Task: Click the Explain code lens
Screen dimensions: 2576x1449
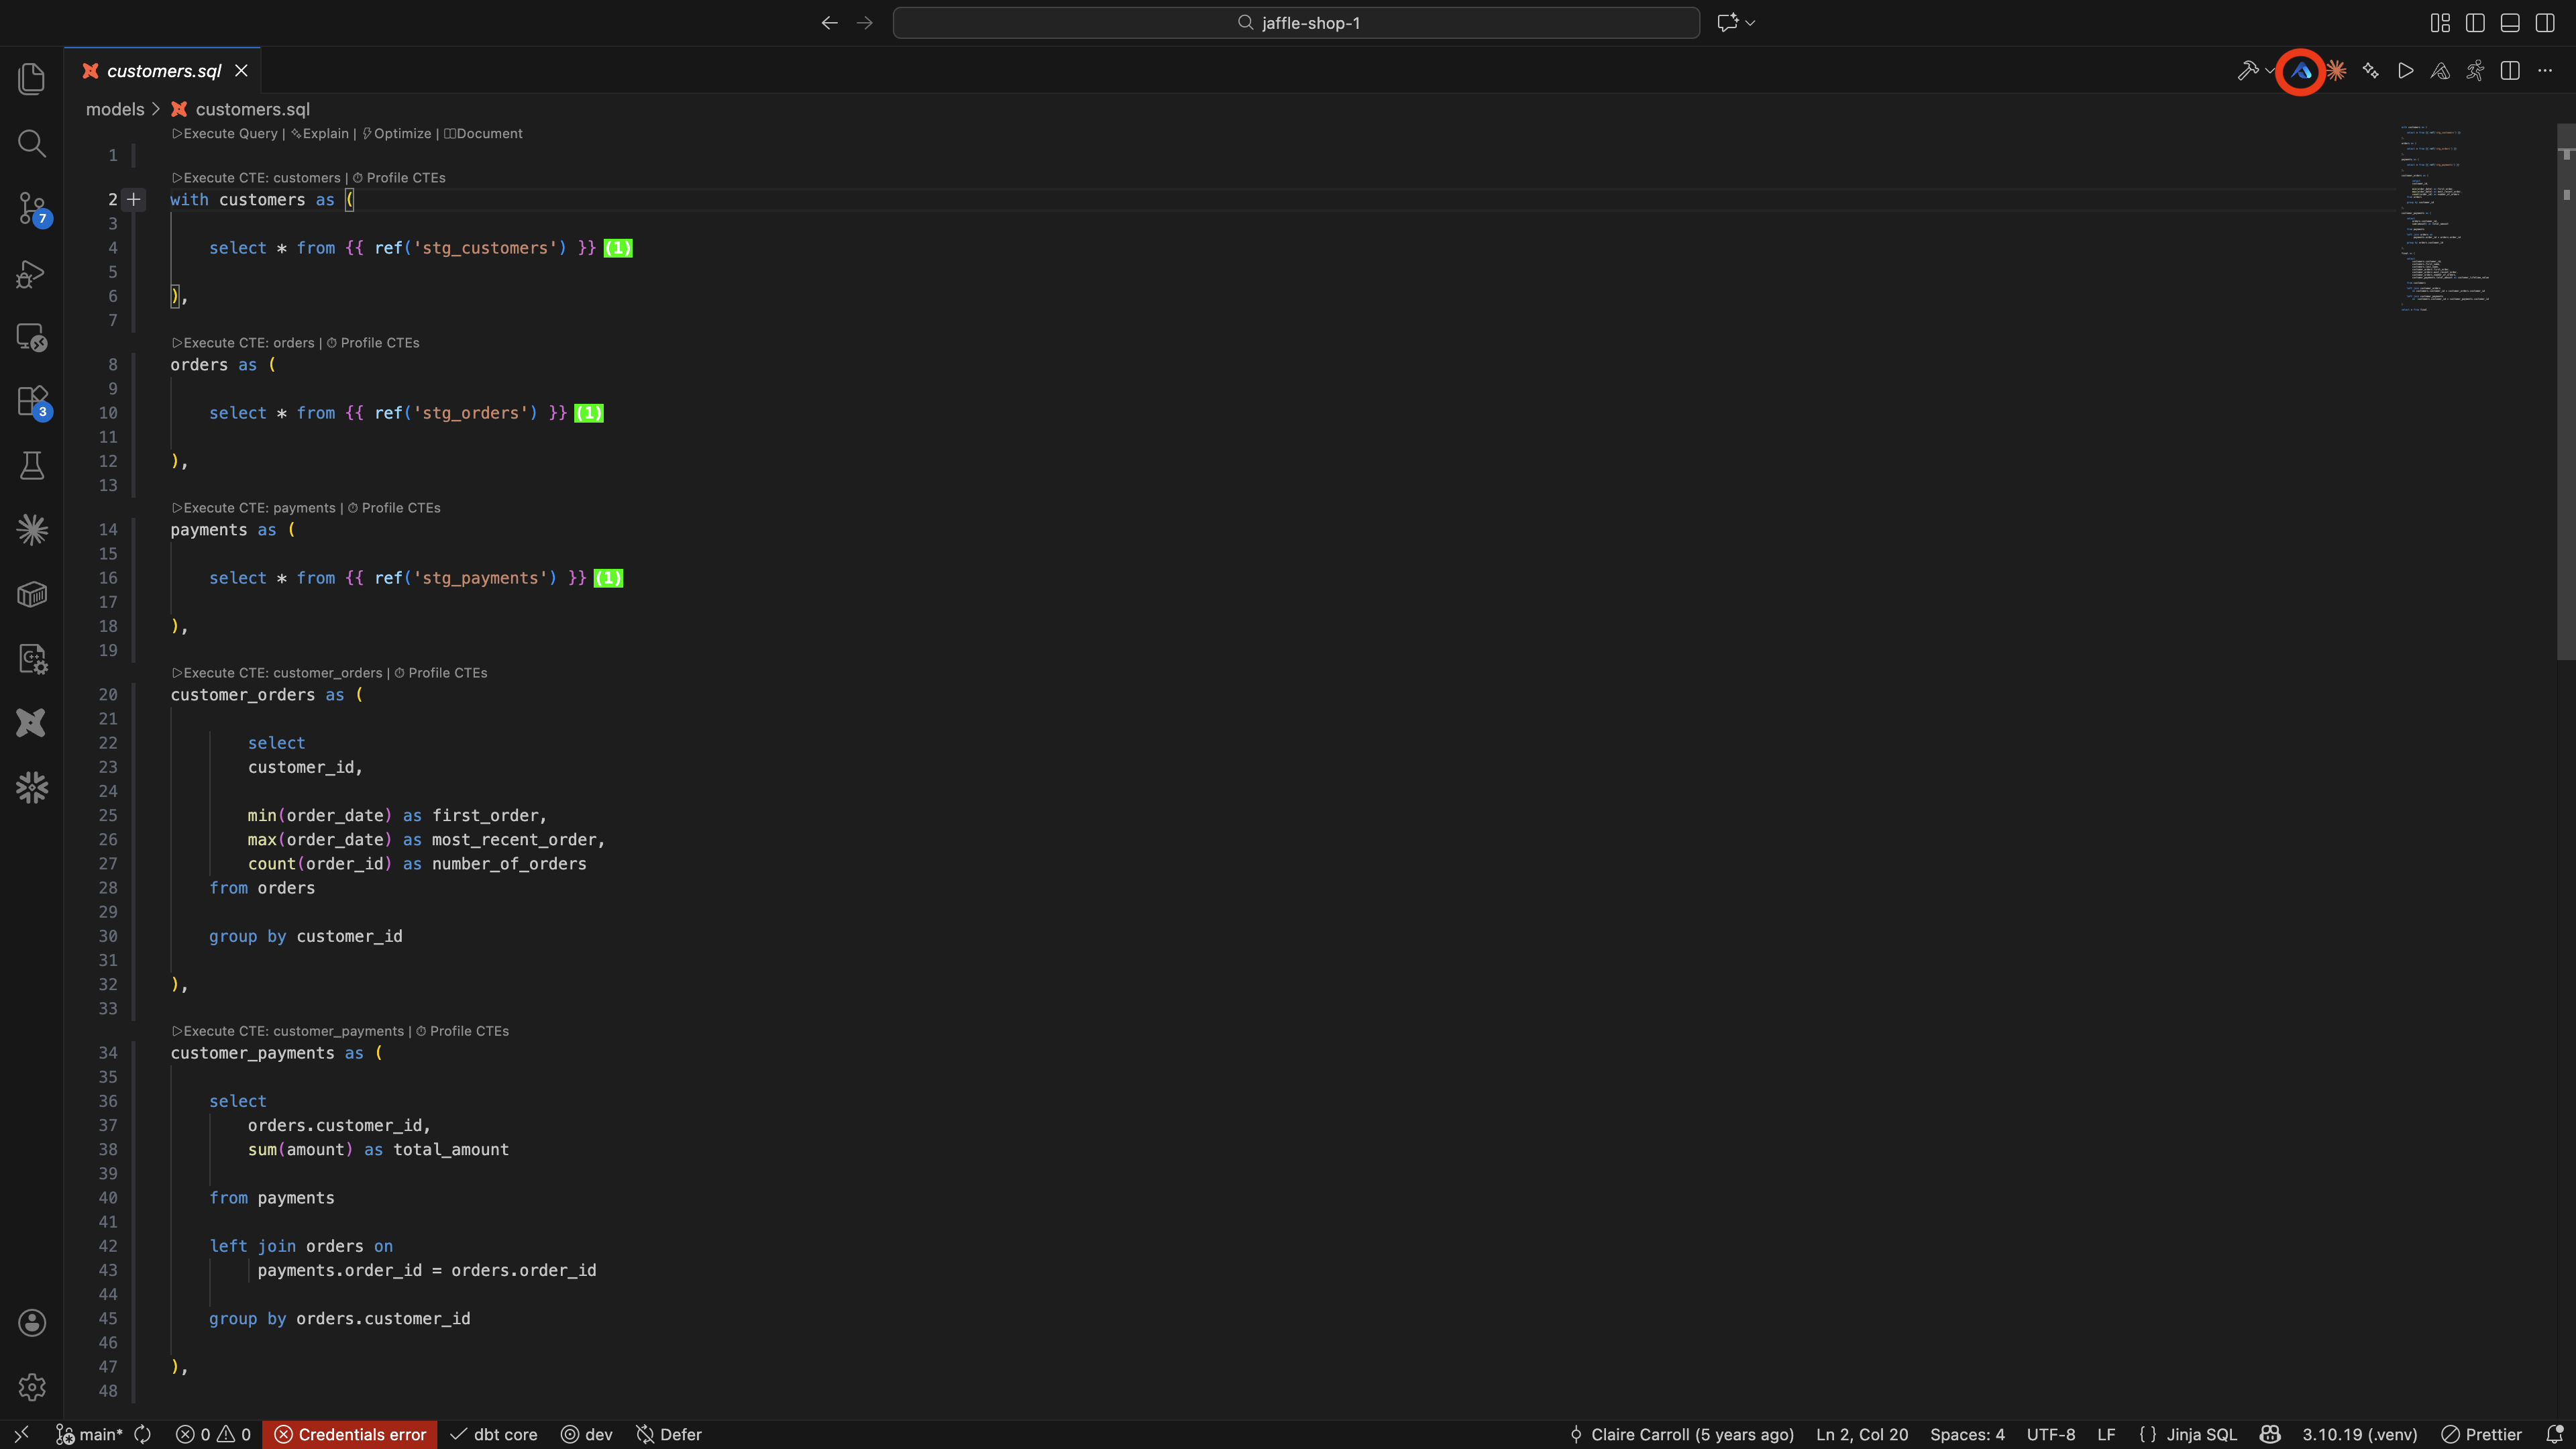Action: click(x=320, y=133)
